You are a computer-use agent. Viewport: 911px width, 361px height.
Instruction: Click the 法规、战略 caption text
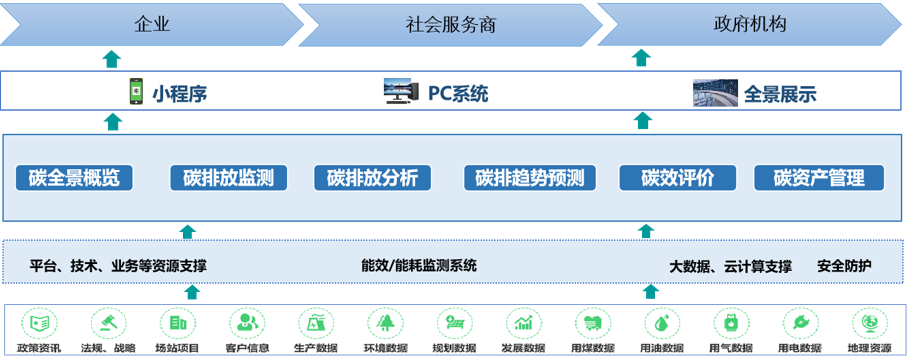click(x=108, y=348)
